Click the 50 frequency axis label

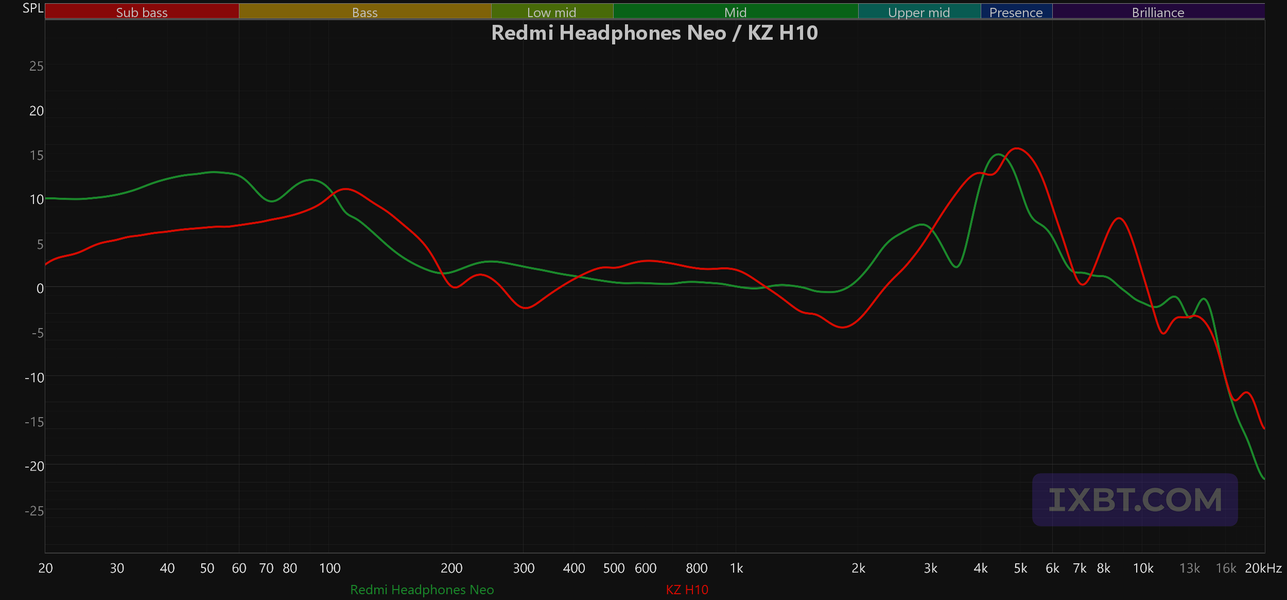coord(207,568)
